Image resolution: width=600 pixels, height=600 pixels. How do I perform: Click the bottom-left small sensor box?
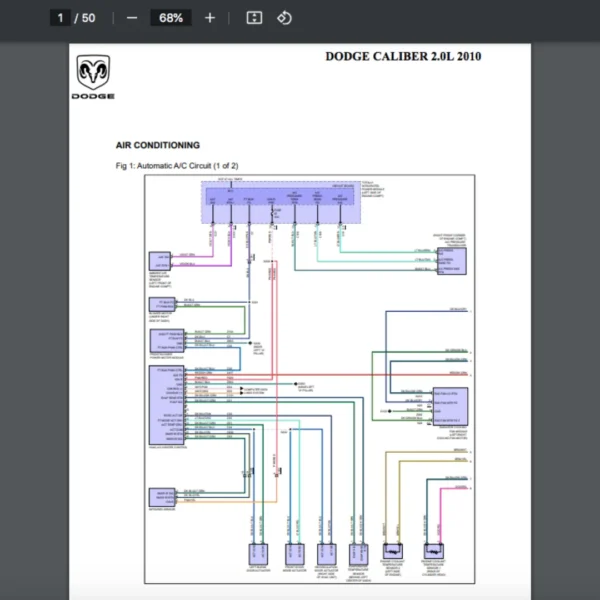(x=160, y=496)
